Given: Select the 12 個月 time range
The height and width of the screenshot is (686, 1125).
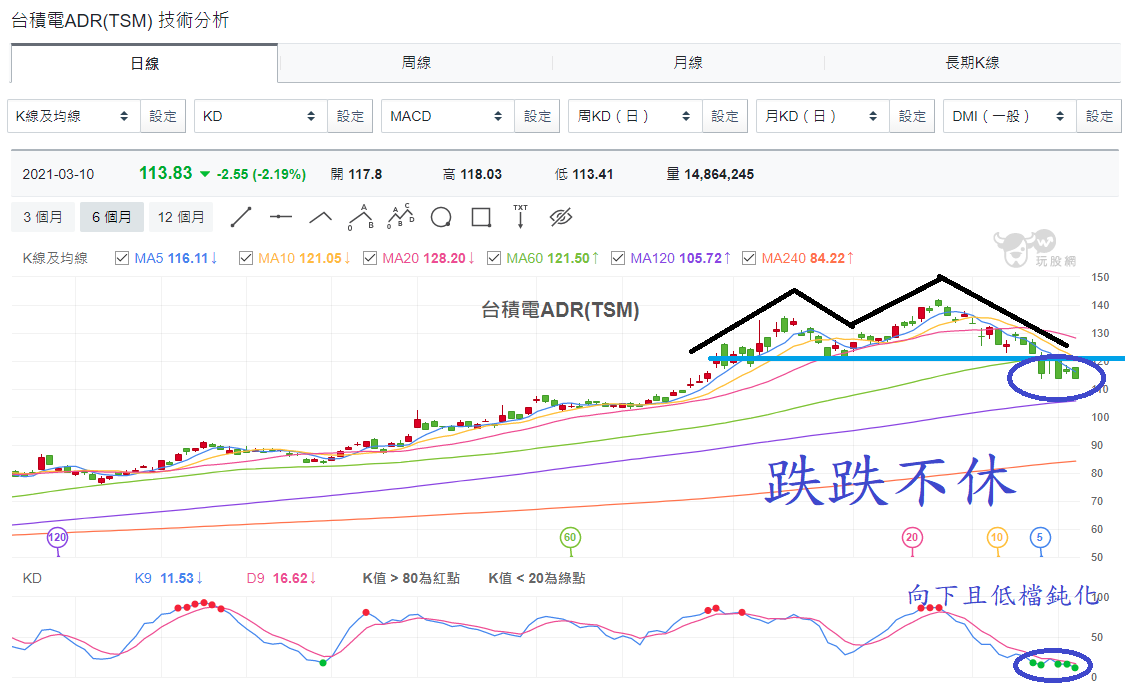Looking at the screenshot, I should [181, 217].
